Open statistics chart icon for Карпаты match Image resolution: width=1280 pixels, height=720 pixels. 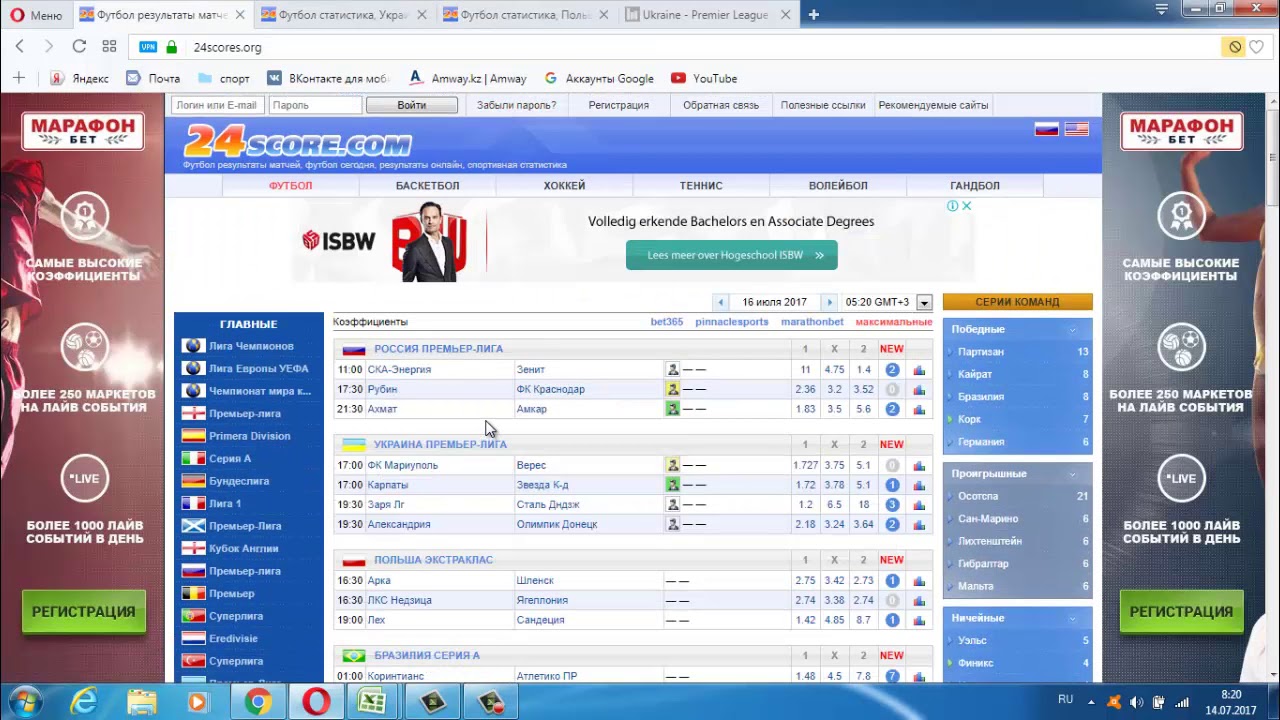click(919, 485)
